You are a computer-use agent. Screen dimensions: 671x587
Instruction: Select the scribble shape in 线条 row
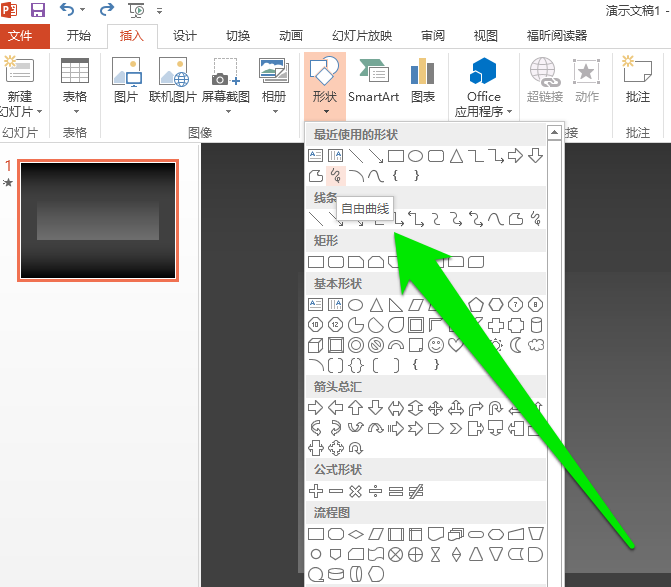click(x=535, y=219)
